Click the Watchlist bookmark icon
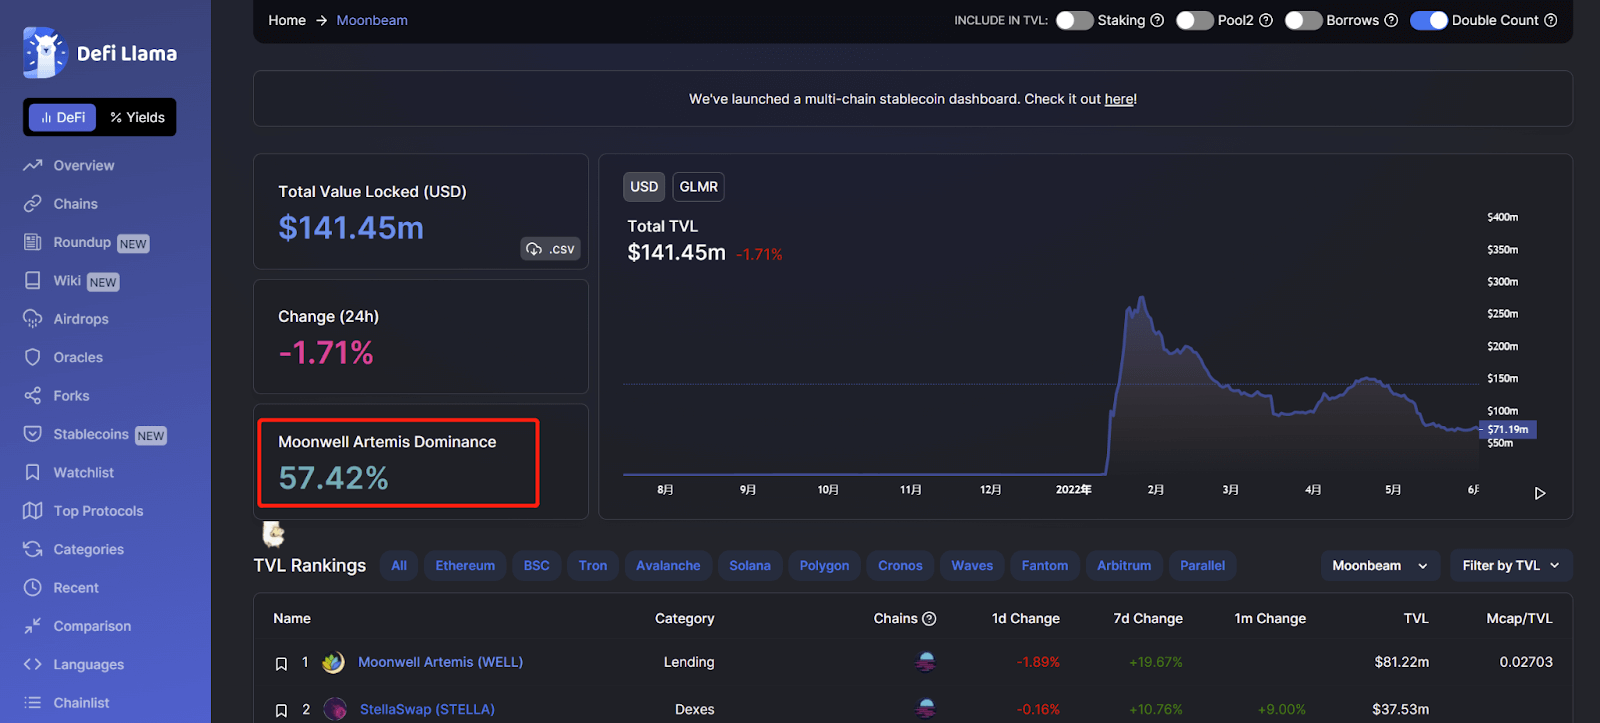Viewport: 1600px width, 723px height. 33,472
